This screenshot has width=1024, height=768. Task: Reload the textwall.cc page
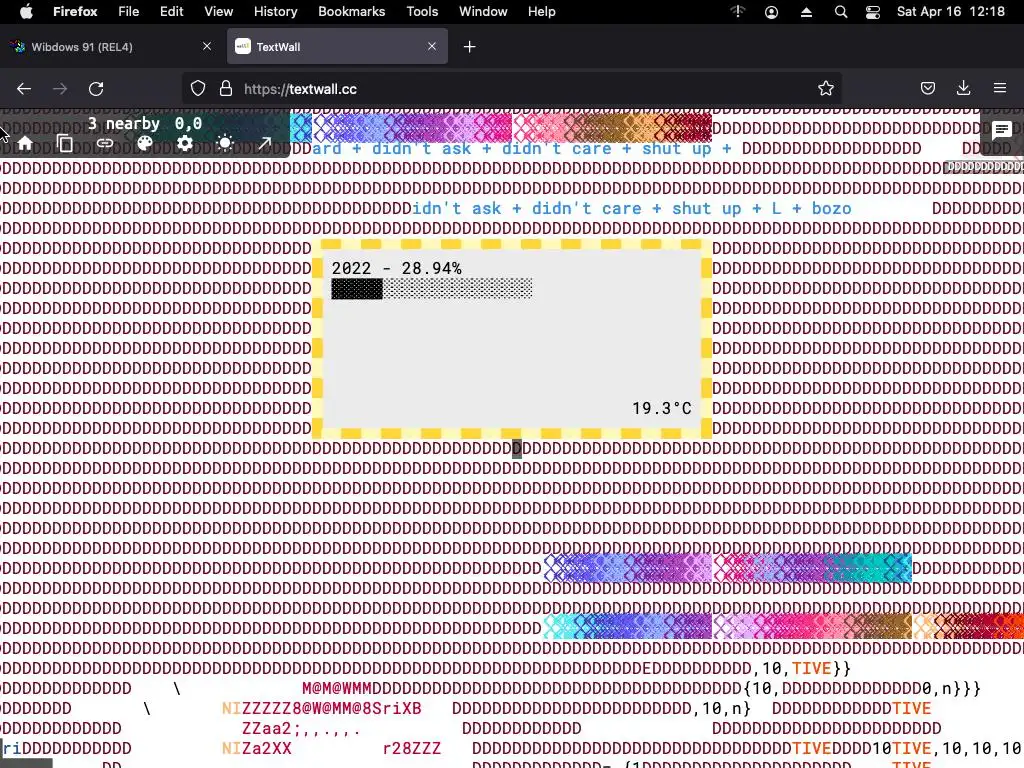click(96, 89)
